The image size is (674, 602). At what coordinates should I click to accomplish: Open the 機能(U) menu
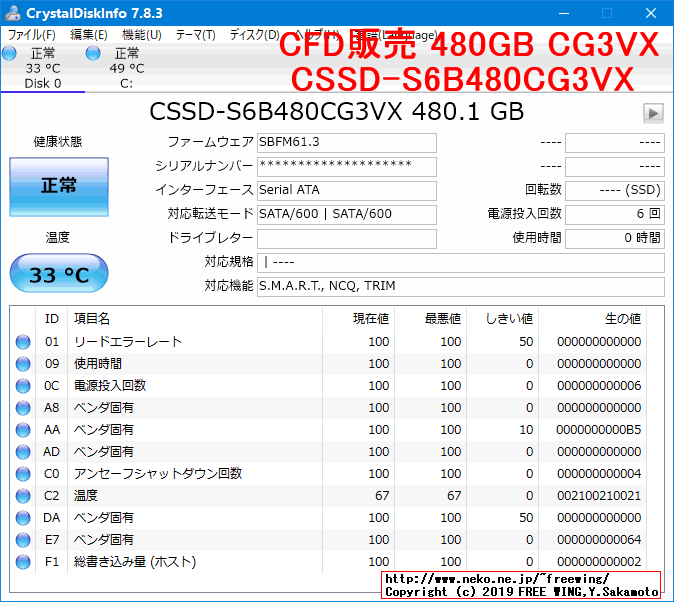click(141, 35)
